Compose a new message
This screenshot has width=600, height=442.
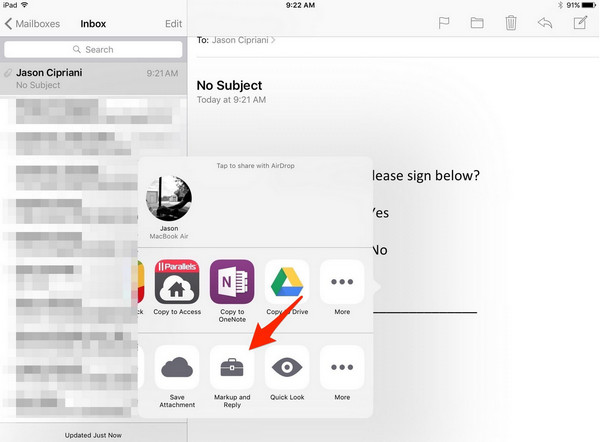click(580, 23)
